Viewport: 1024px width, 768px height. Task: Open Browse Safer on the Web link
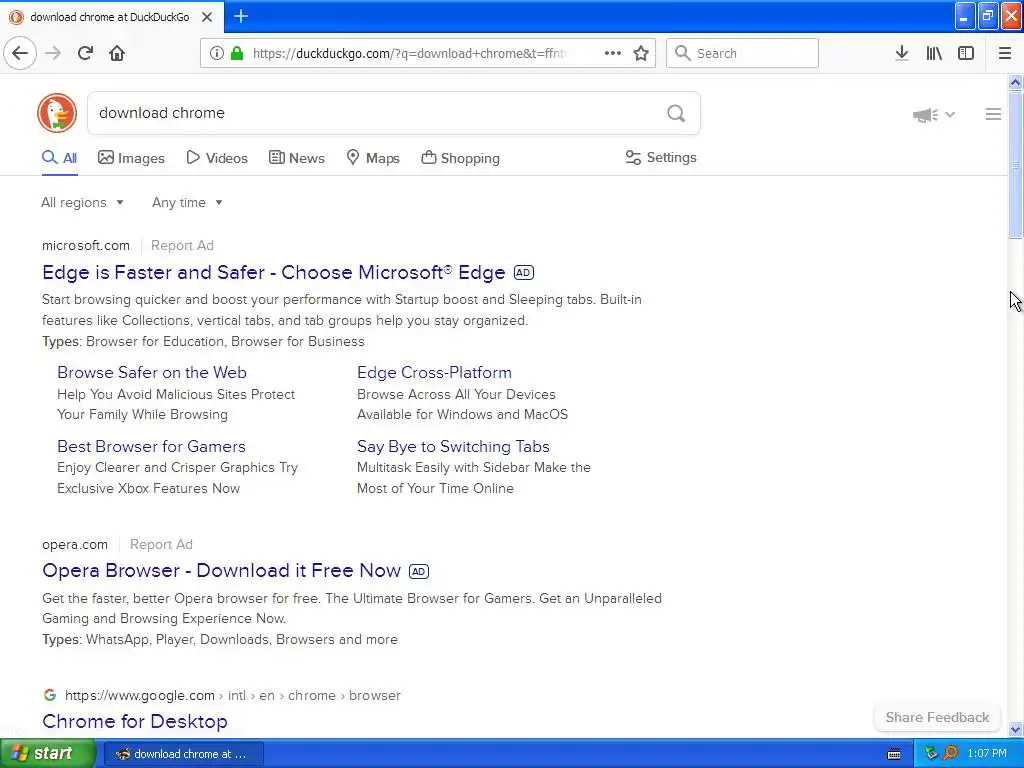pos(152,372)
